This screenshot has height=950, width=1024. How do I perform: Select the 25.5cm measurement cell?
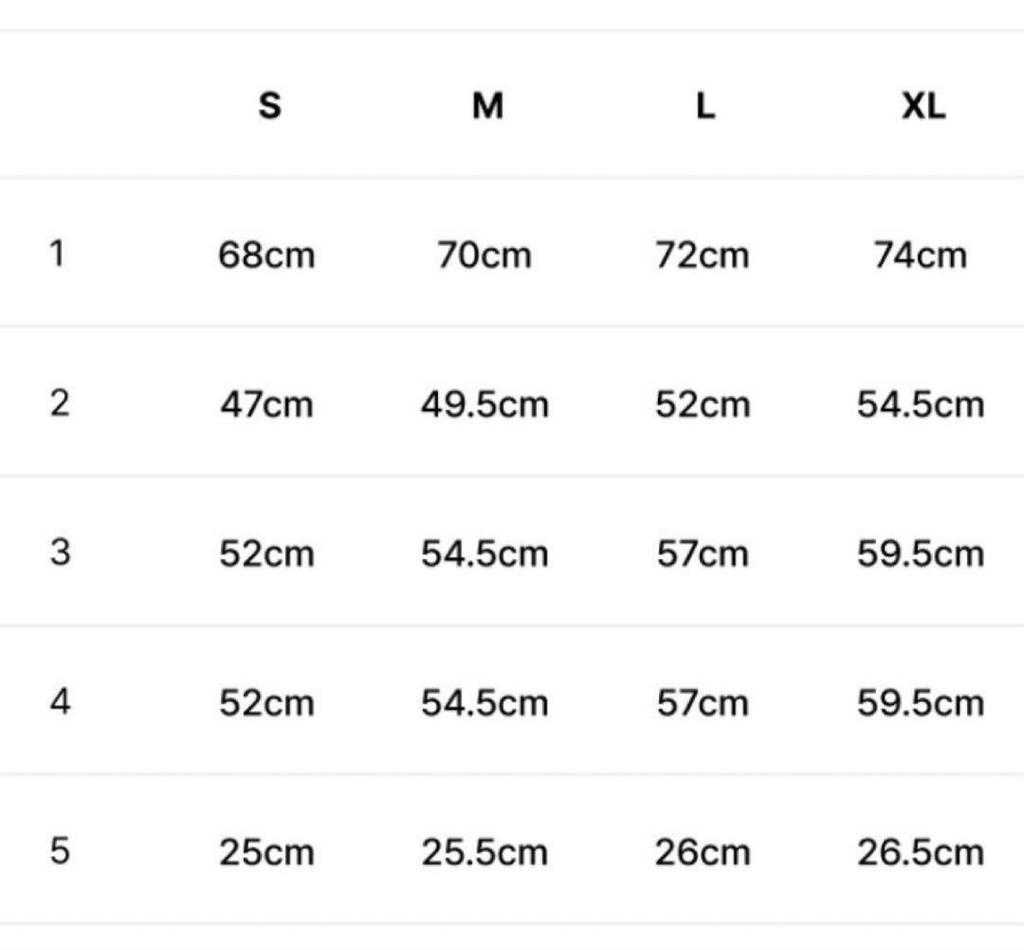484,853
